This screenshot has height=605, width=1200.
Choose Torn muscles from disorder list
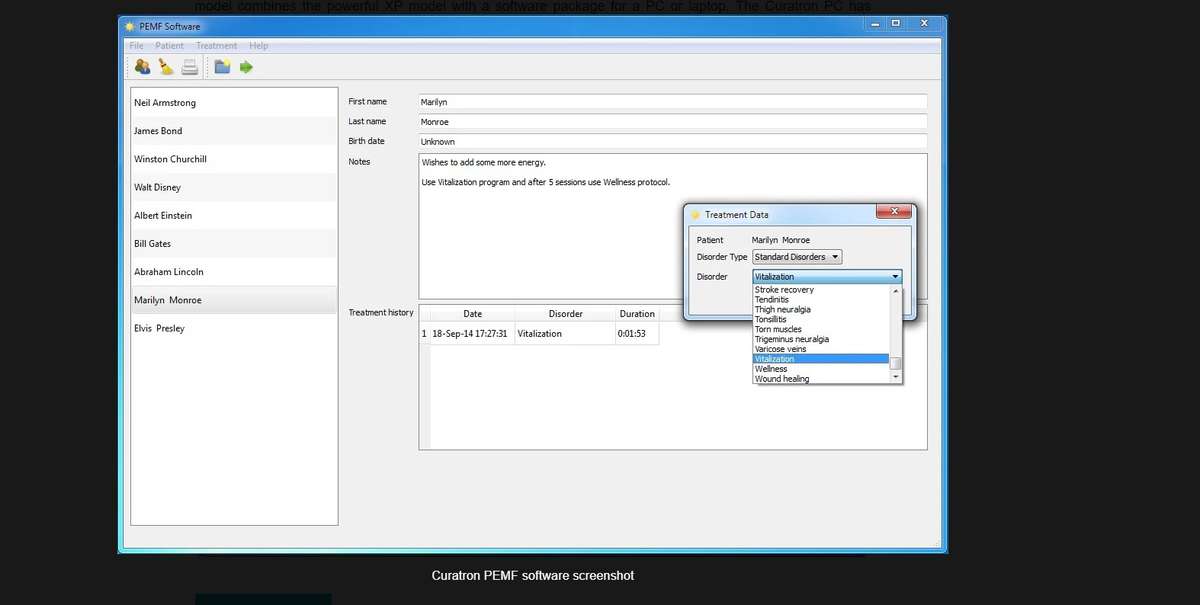point(820,329)
